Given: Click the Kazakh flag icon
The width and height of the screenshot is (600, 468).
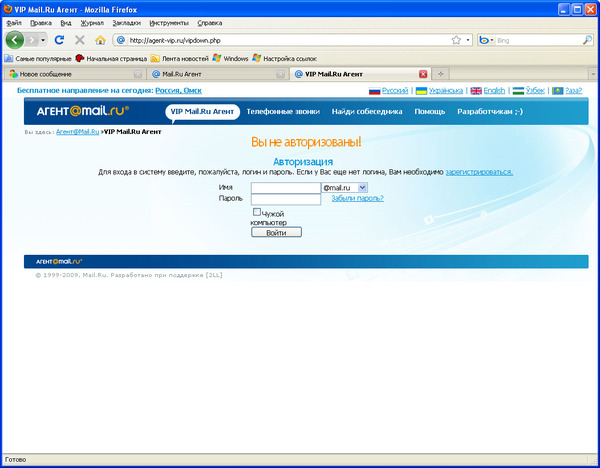Looking at the screenshot, I should point(558,91).
